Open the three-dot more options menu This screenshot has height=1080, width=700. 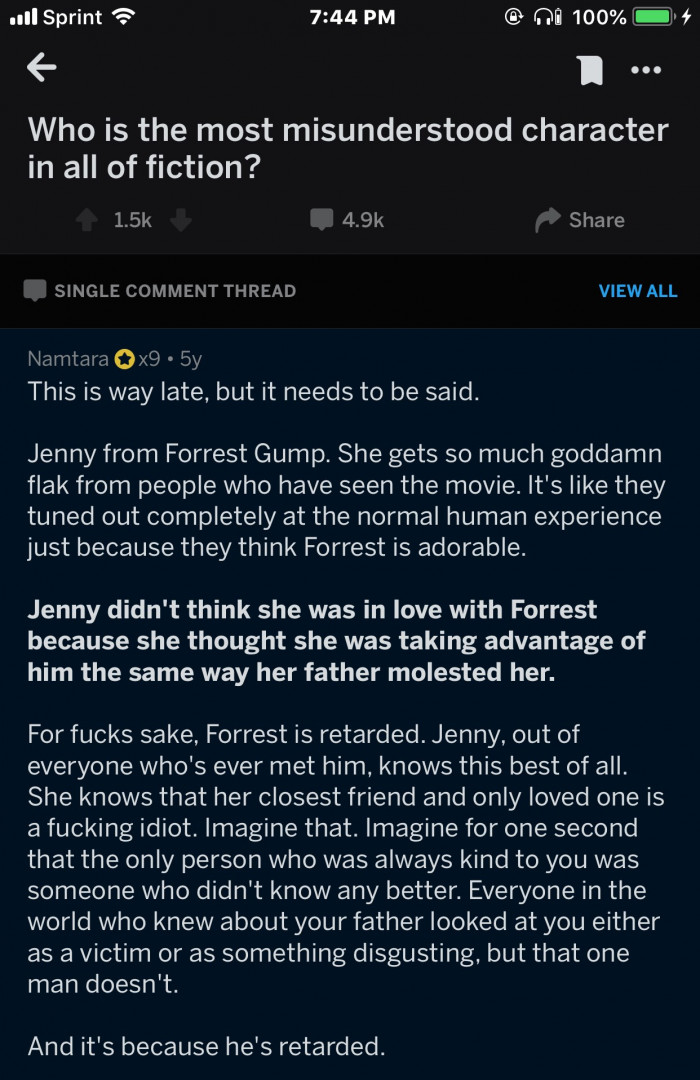(x=646, y=70)
